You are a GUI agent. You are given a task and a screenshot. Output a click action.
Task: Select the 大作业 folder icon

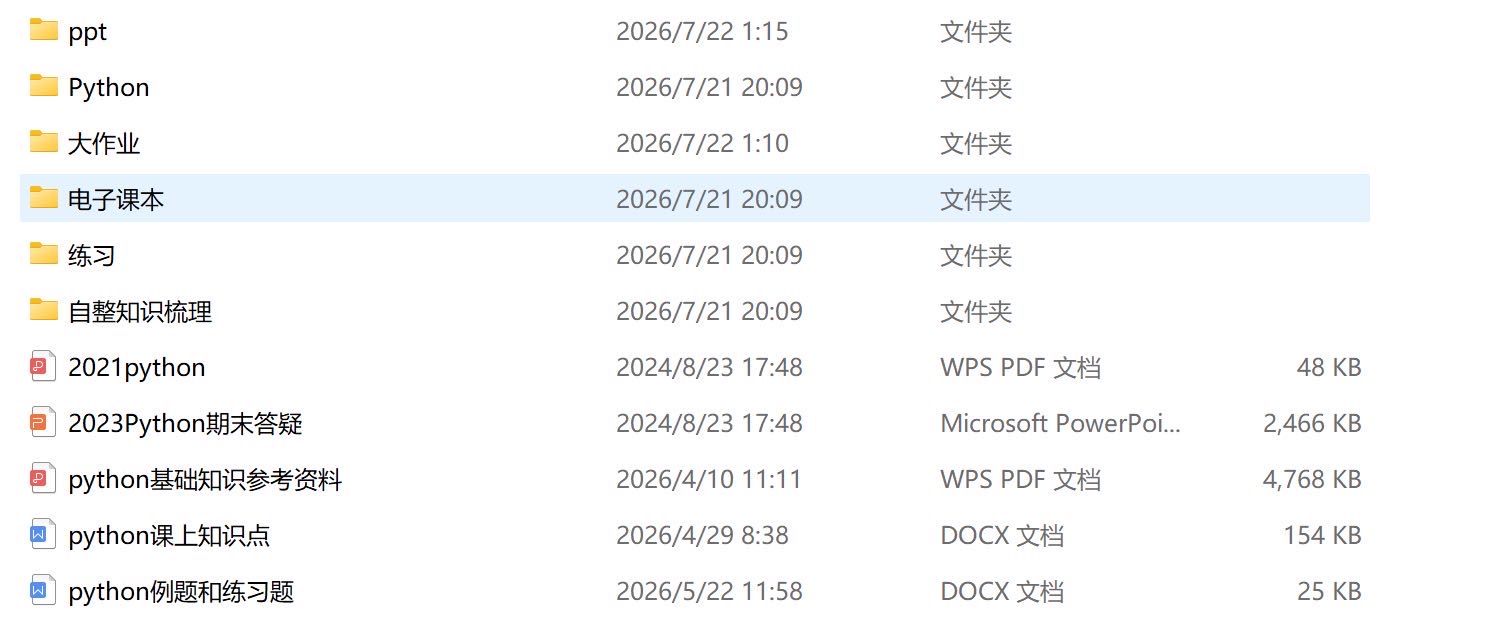[x=43, y=142]
